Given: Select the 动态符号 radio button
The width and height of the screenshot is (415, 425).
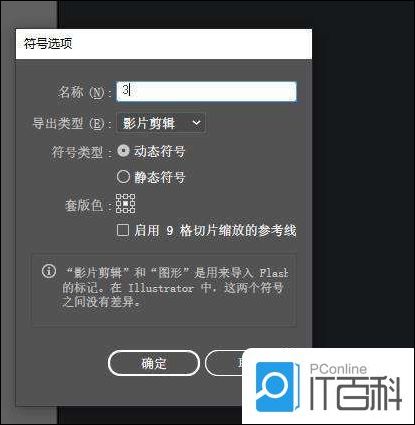Looking at the screenshot, I should point(123,151).
